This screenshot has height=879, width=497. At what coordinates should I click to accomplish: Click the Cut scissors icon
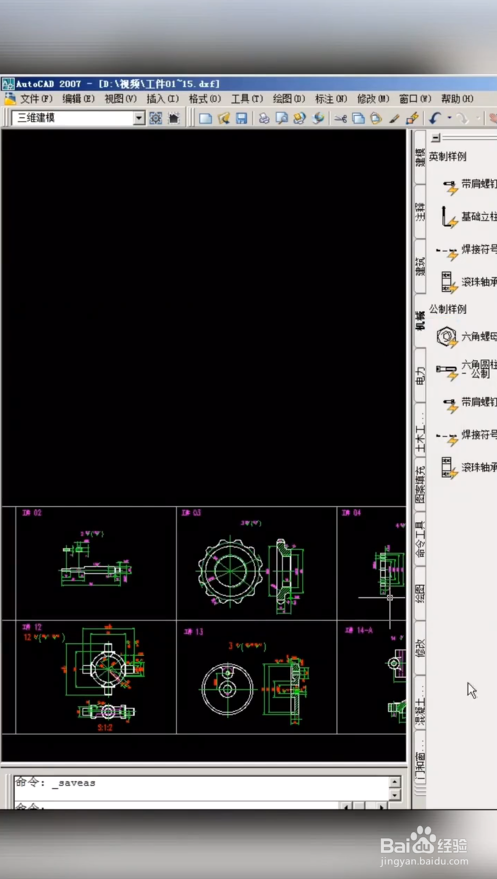[x=340, y=118]
